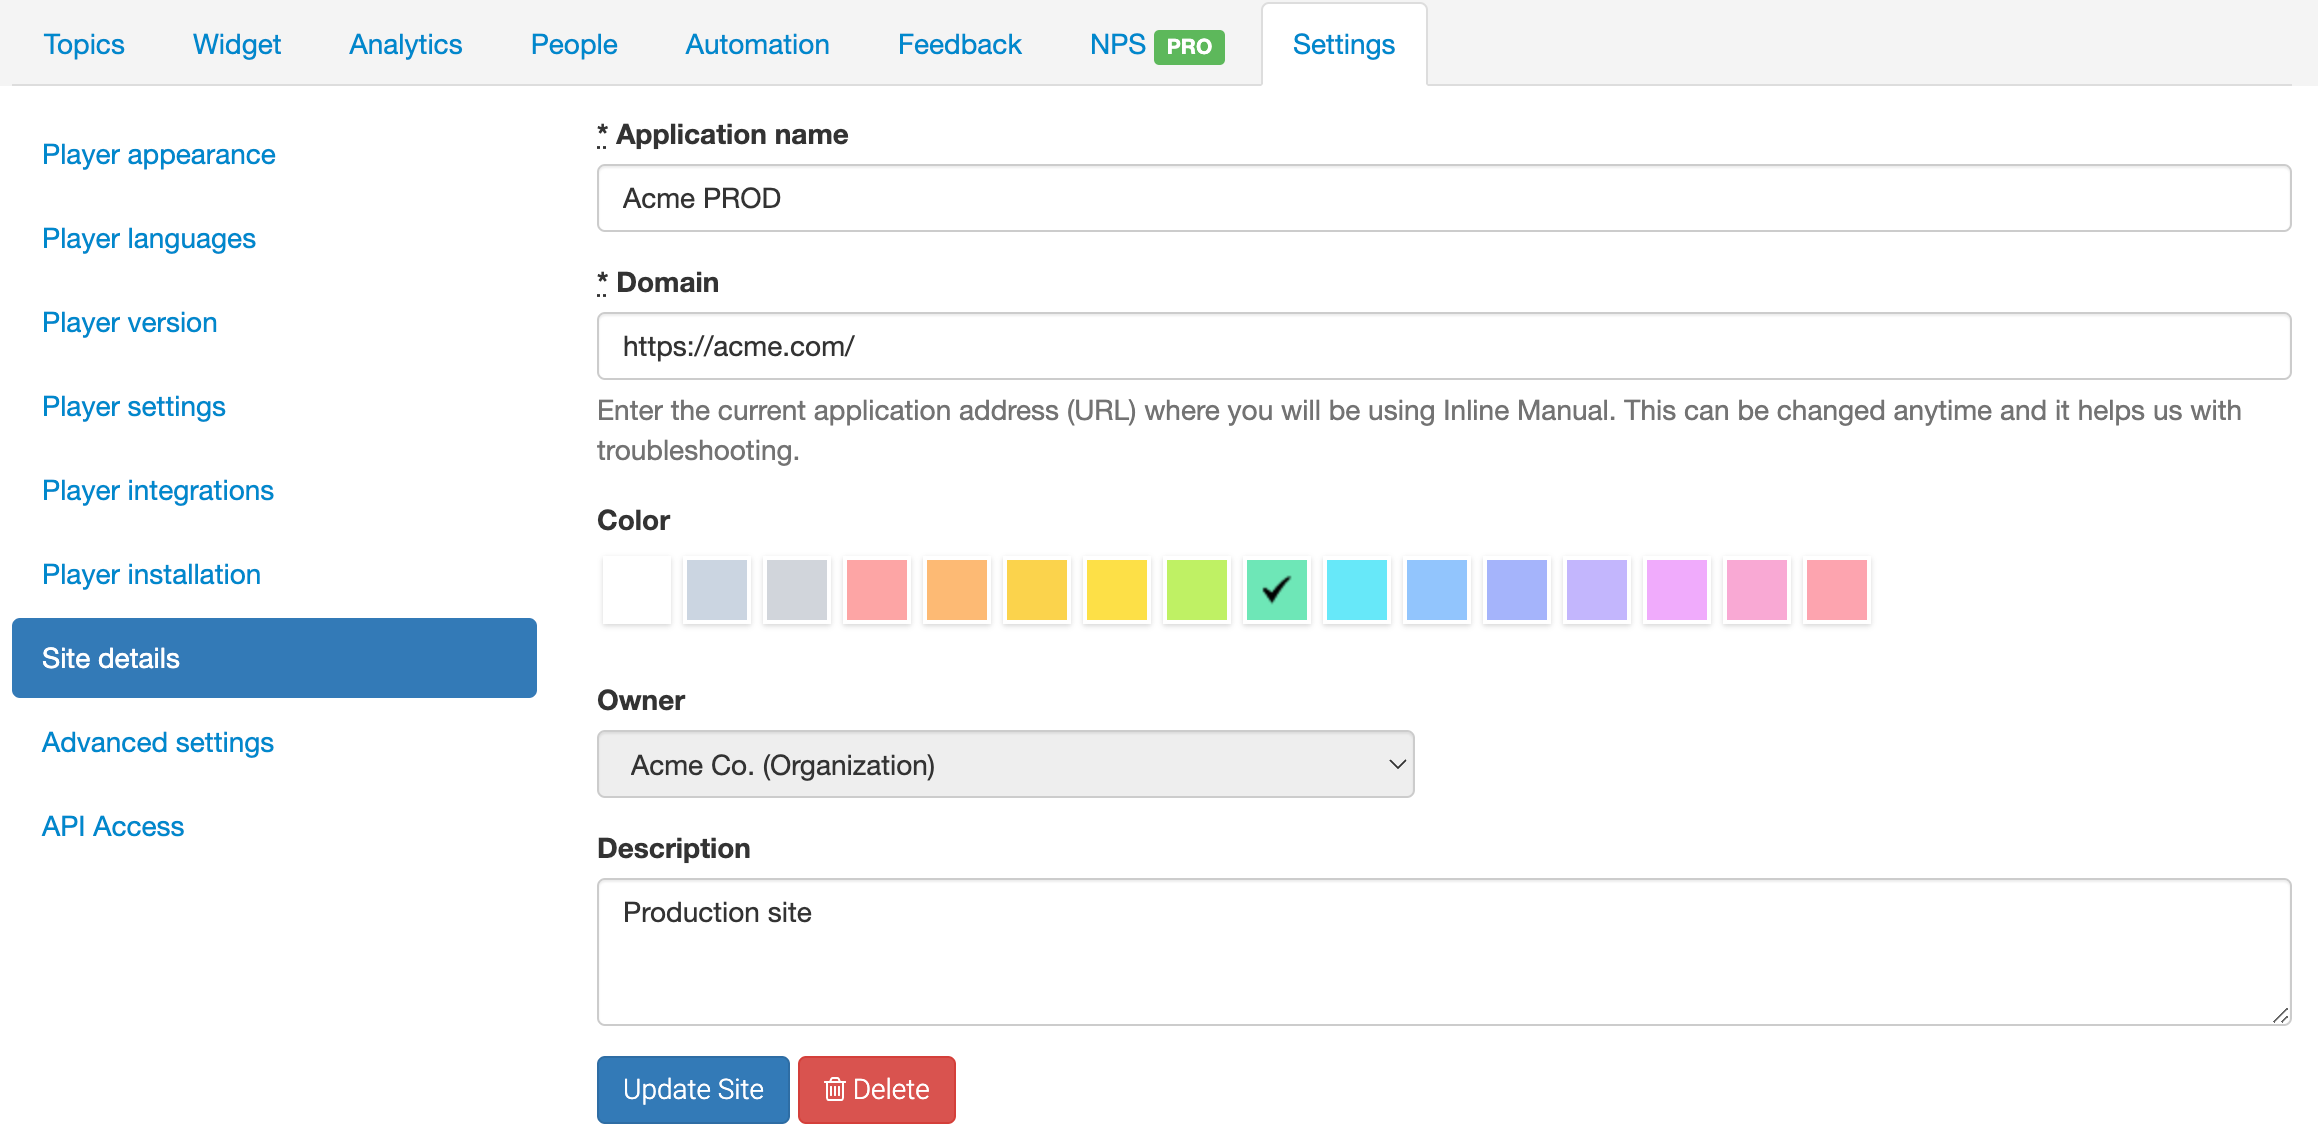Open Player appearance settings
Image resolution: width=2318 pixels, height=1138 pixels.
(158, 155)
